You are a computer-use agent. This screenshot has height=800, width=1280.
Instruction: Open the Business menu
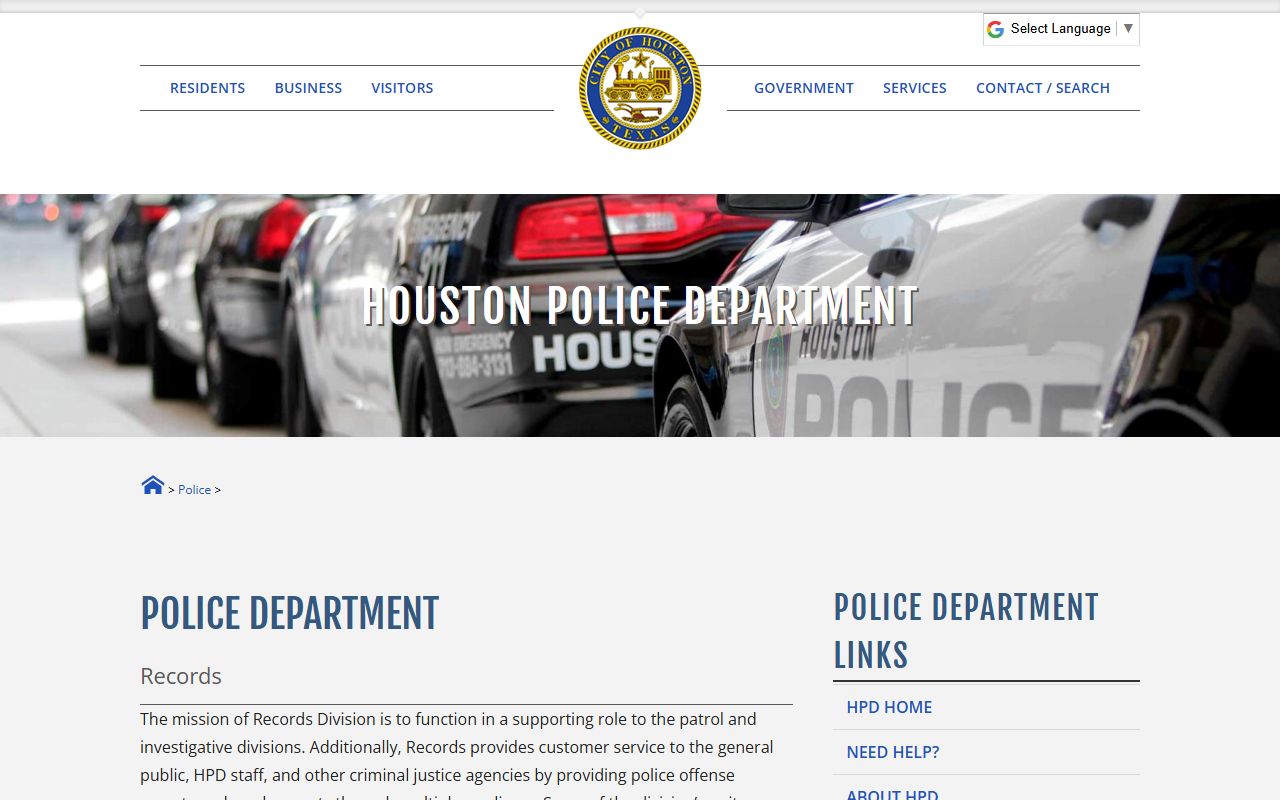pyautogui.click(x=308, y=88)
